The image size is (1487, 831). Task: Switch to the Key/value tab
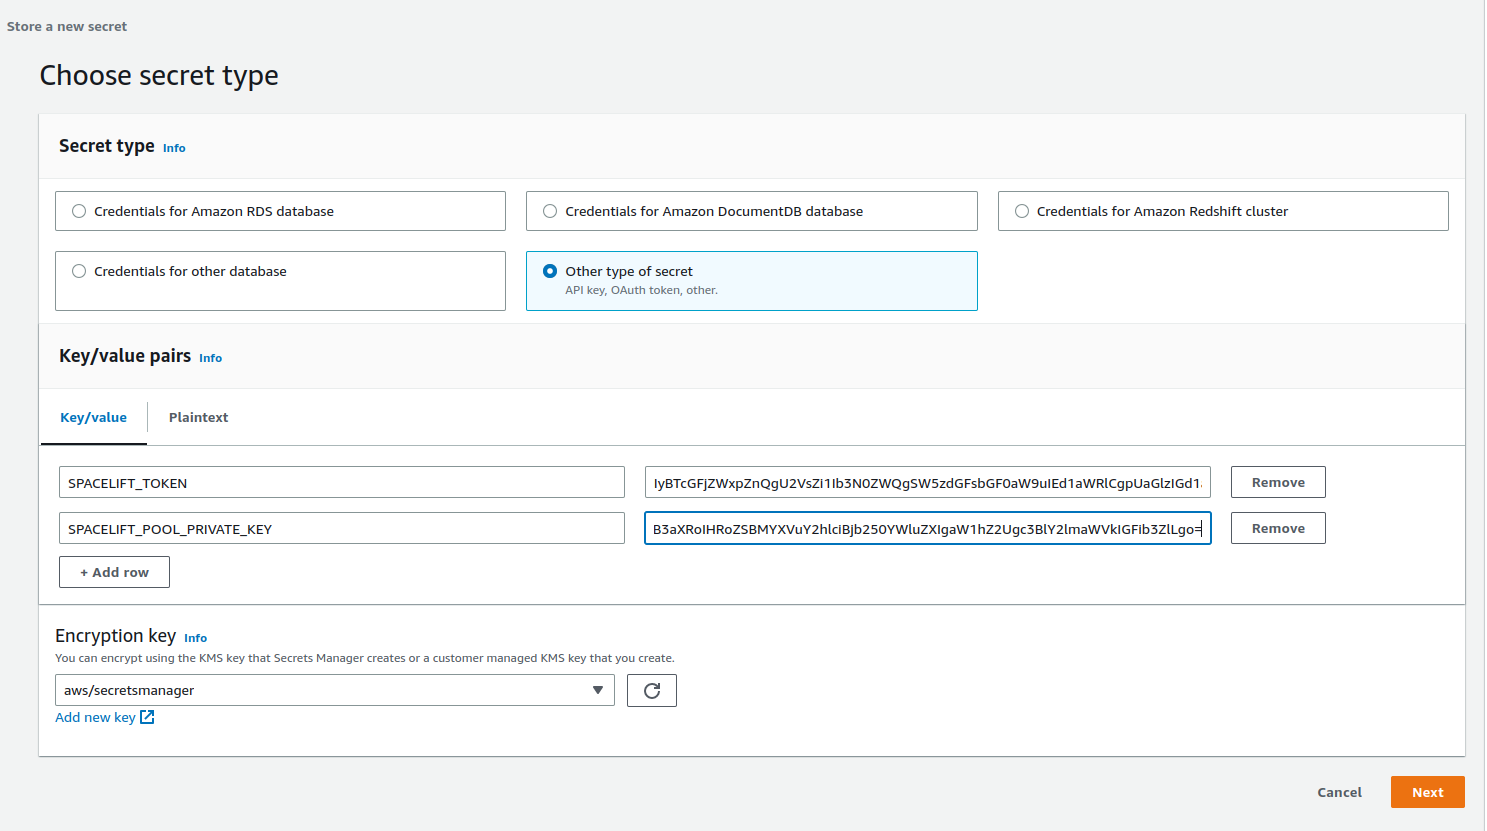93,418
